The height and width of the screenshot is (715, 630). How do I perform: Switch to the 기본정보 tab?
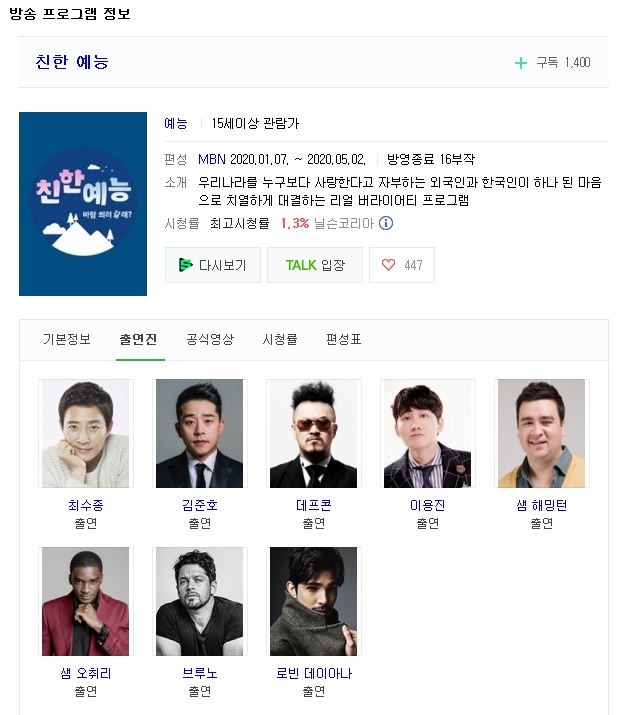(67, 339)
